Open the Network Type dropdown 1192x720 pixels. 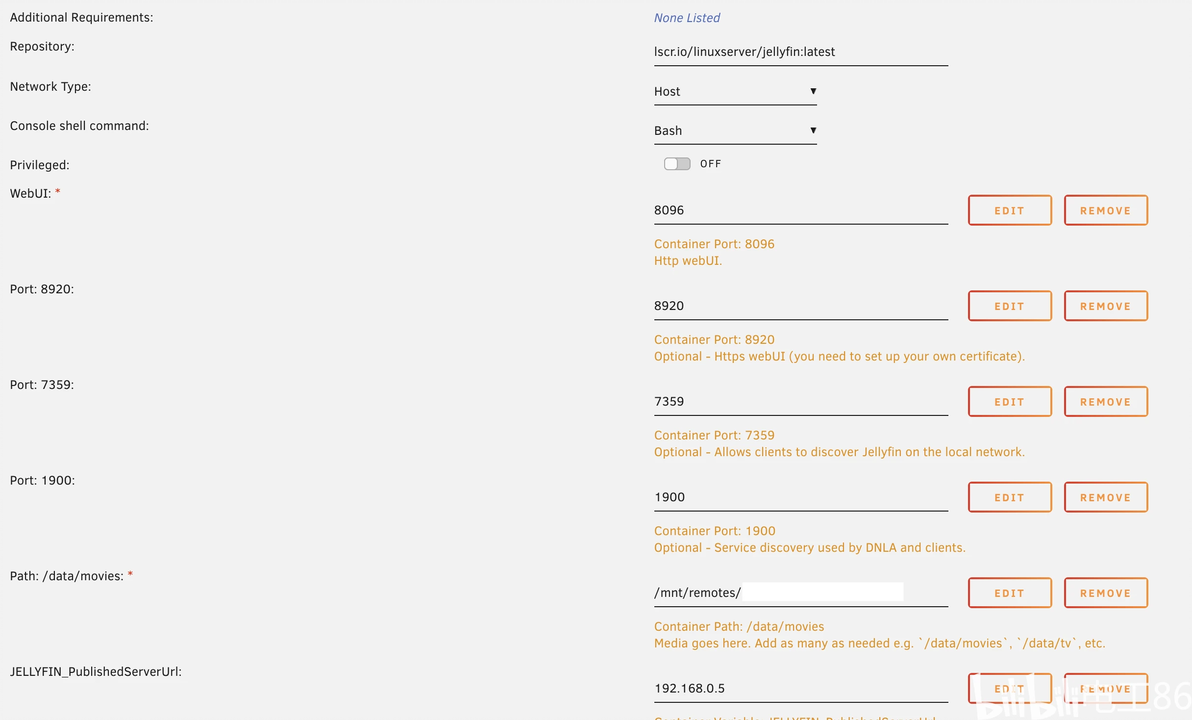coord(735,92)
